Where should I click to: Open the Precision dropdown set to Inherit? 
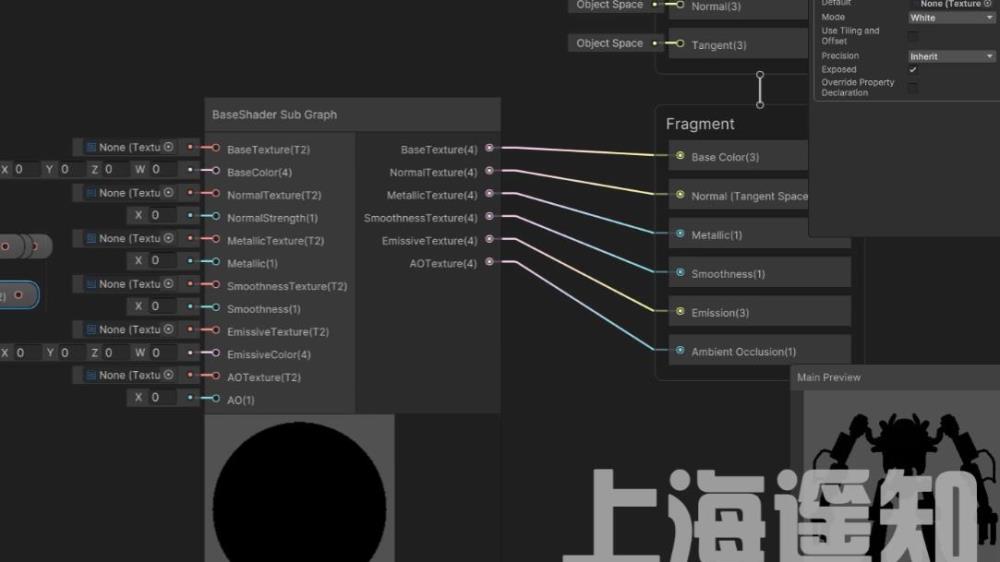pos(951,57)
